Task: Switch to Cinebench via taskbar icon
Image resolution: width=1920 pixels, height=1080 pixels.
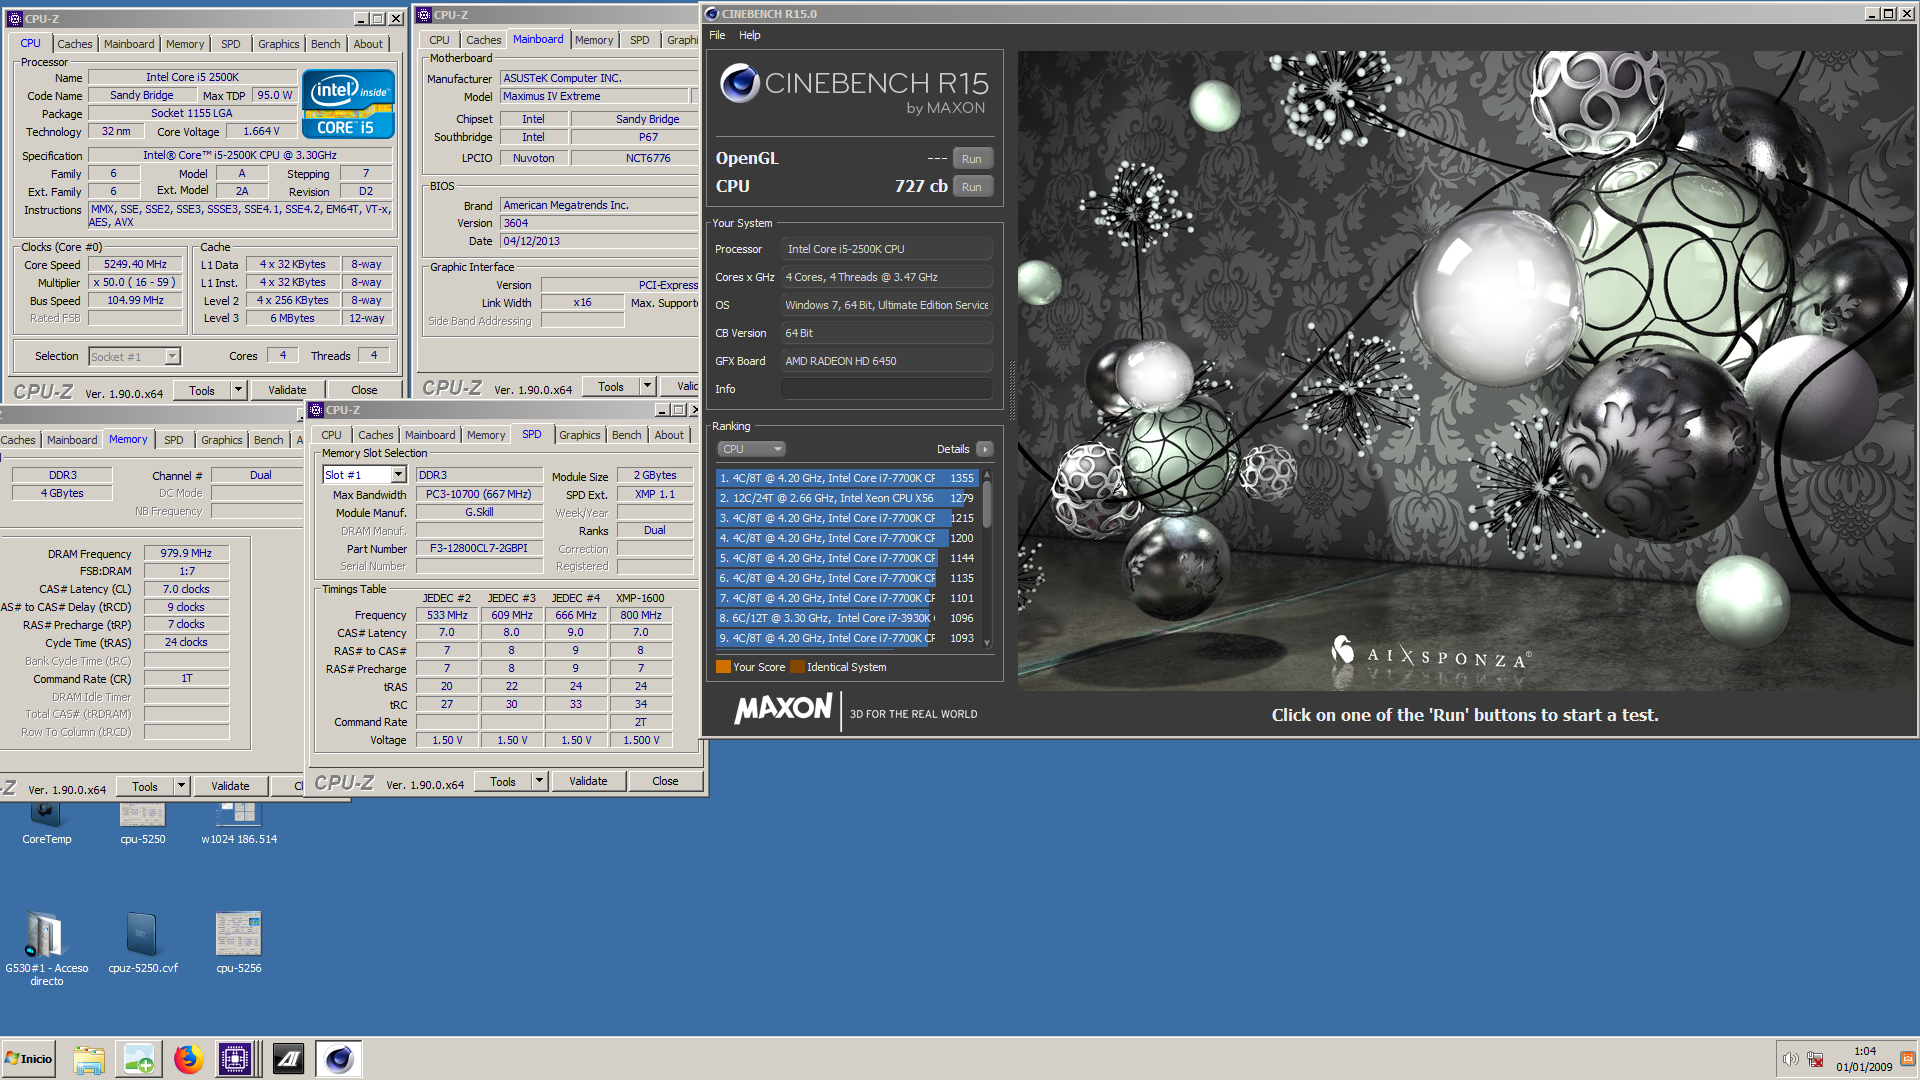Action: click(x=339, y=1059)
